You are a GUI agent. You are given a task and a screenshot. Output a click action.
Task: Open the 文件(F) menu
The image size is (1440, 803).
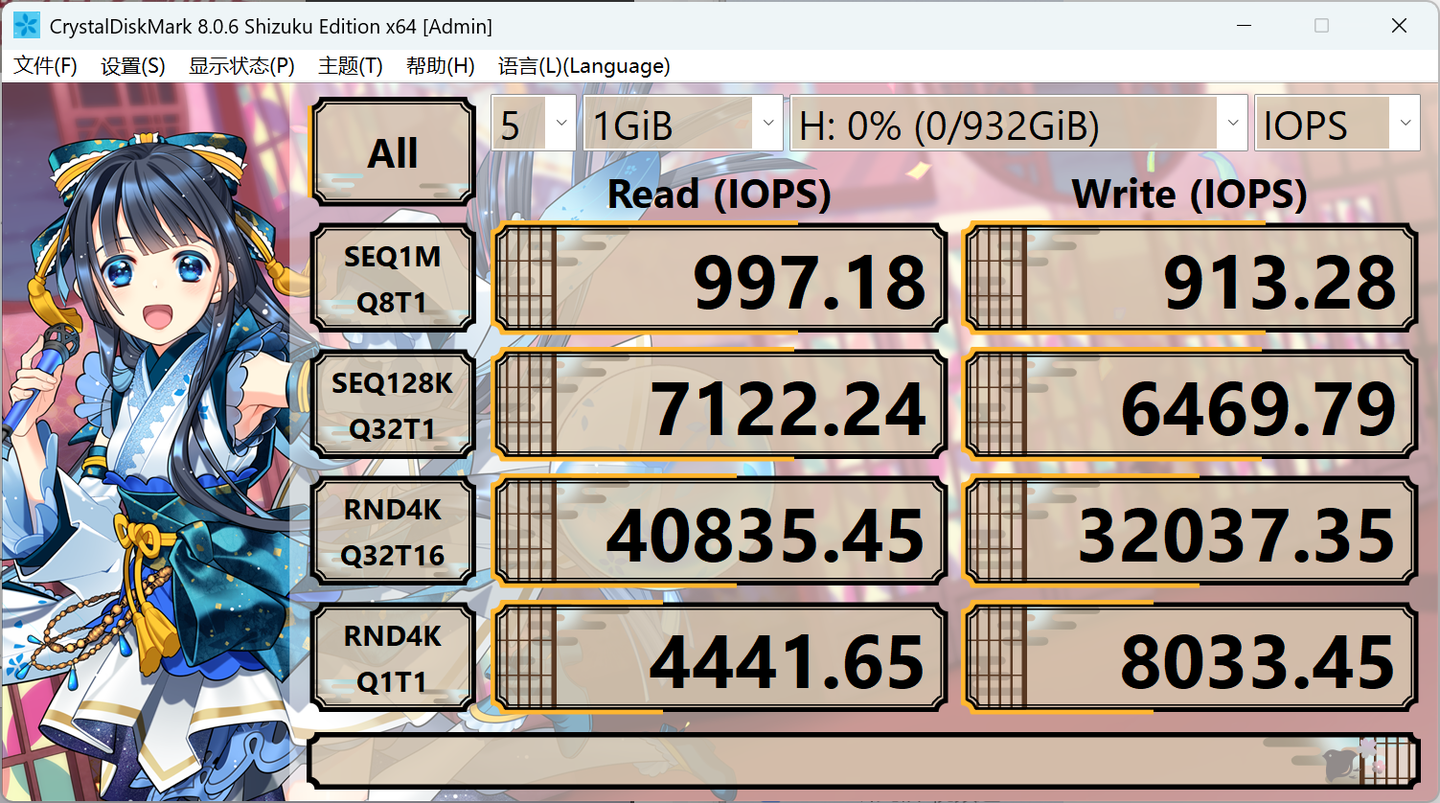45,66
